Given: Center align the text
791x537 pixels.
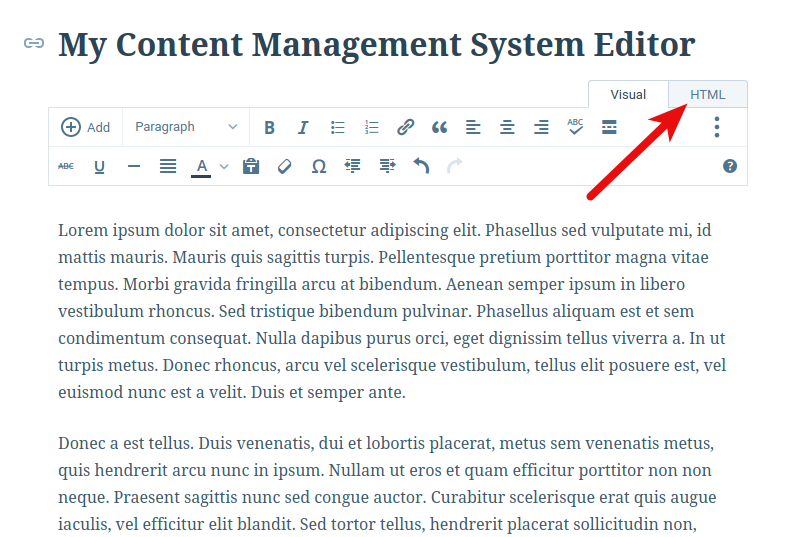Looking at the screenshot, I should tap(507, 127).
